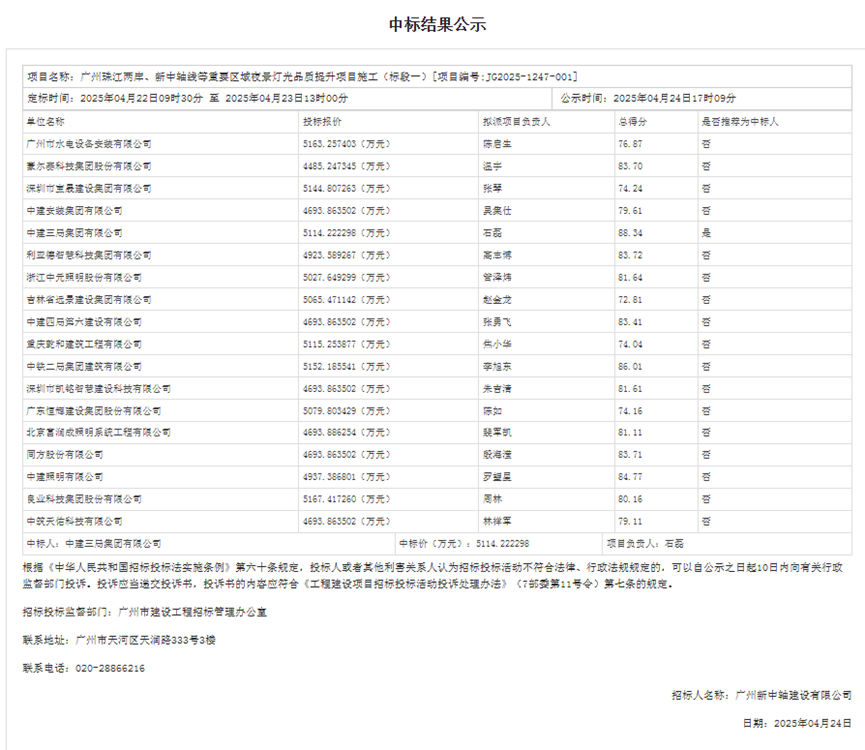Click the 是 recommendation cell for 中建三局
Viewport: 865px width, 750px height.
pyautogui.click(x=707, y=232)
